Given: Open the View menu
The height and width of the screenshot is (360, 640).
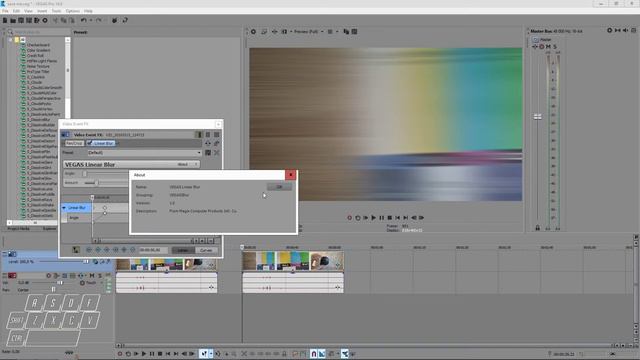Looking at the screenshot, I should tap(28, 11).
